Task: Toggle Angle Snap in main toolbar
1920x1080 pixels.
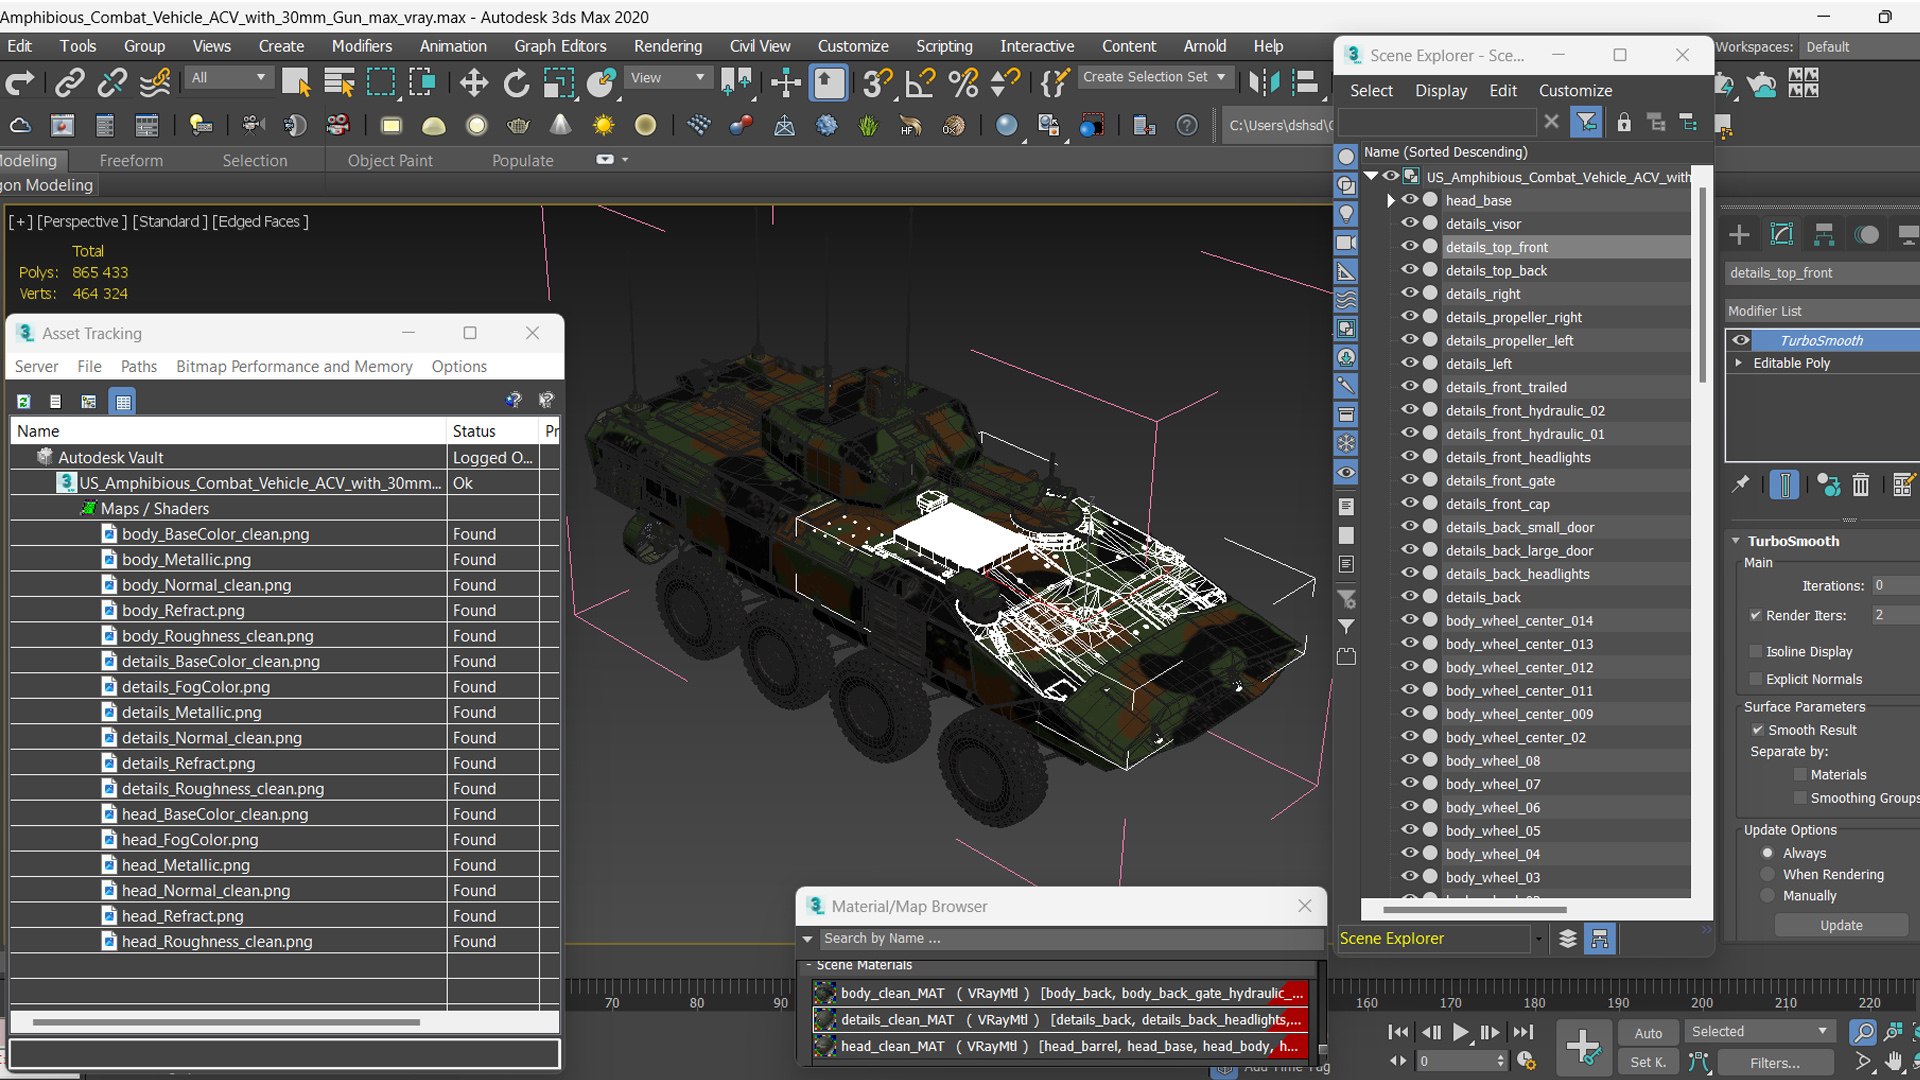Action: [920, 83]
